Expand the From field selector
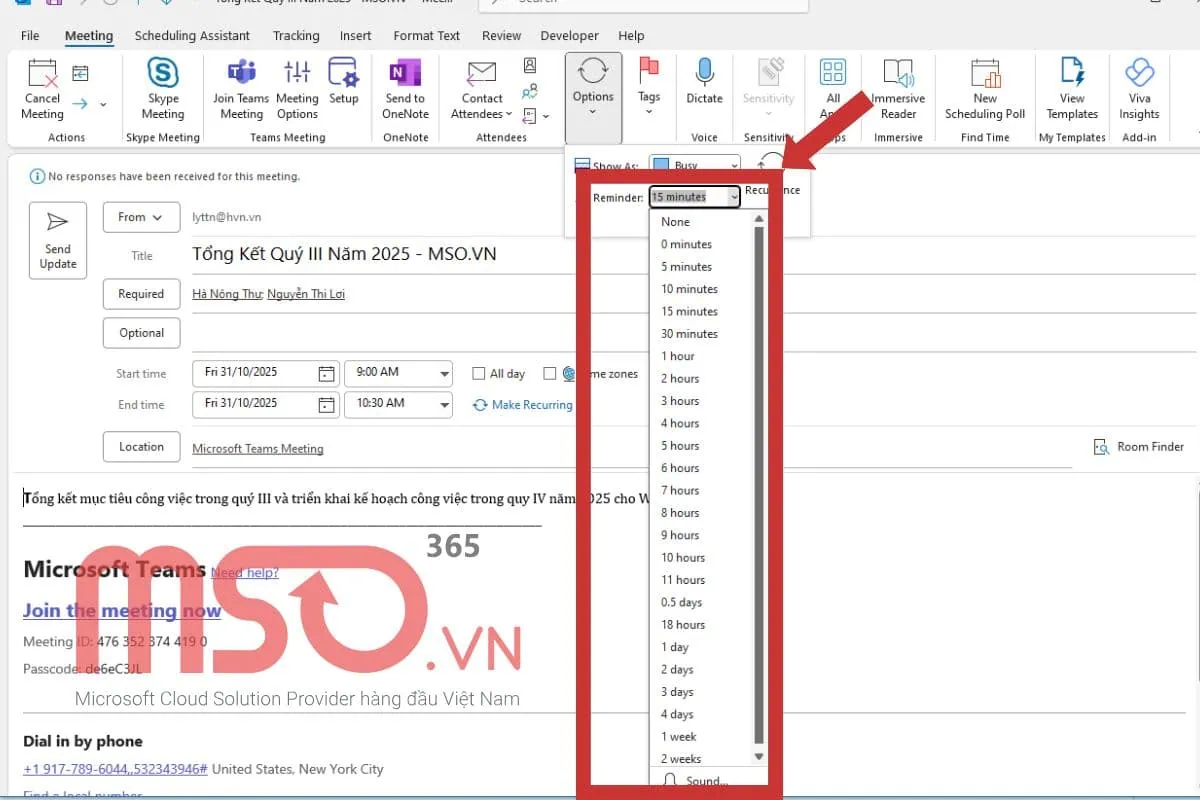This screenshot has width=1200, height=800. coord(141,217)
